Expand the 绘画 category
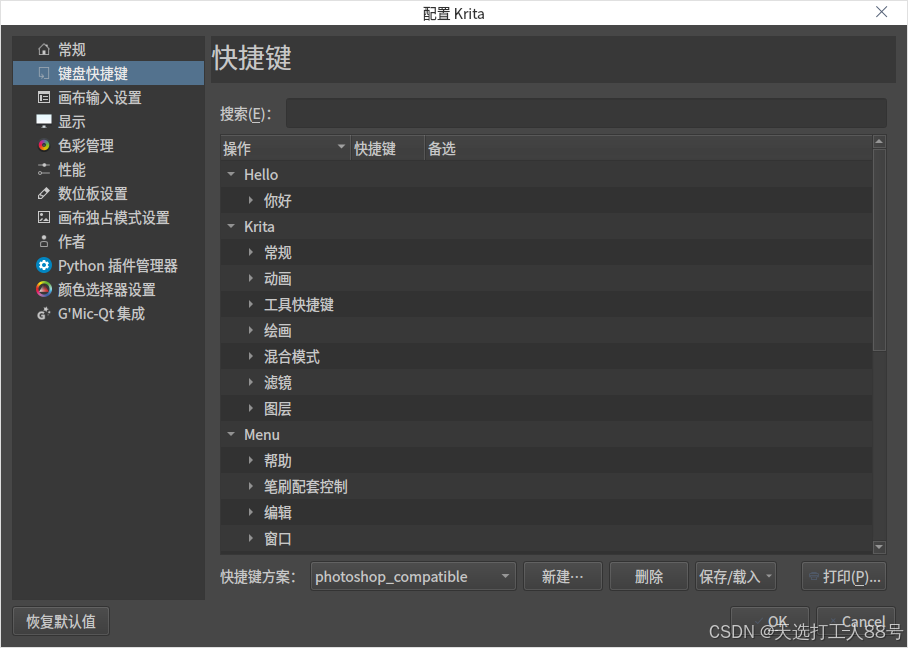The image size is (908, 648). click(x=251, y=331)
